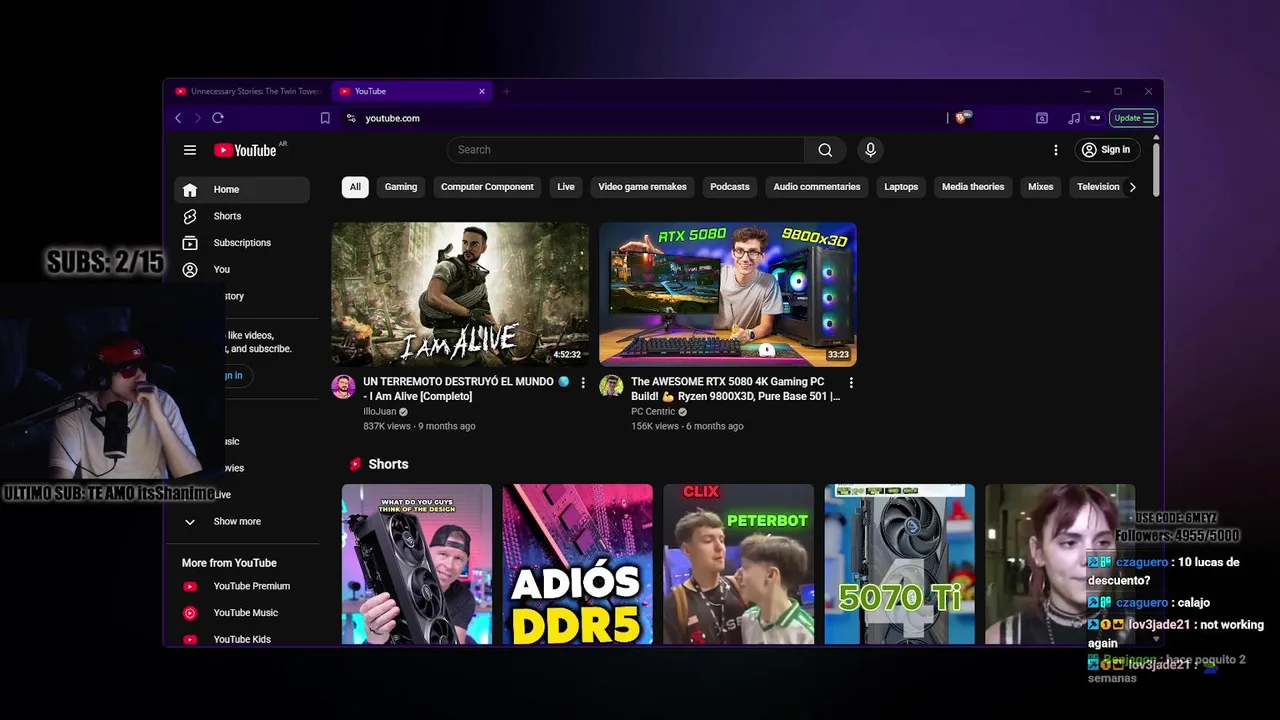The height and width of the screenshot is (720, 1280).
Task: Start voice search with the microphone
Action: coord(870,150)
